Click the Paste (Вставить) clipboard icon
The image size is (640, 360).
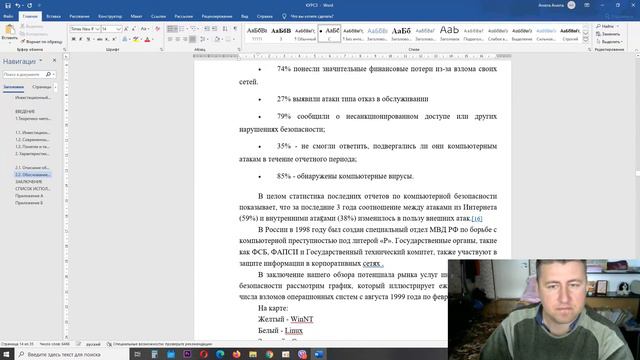coord(9,30)
